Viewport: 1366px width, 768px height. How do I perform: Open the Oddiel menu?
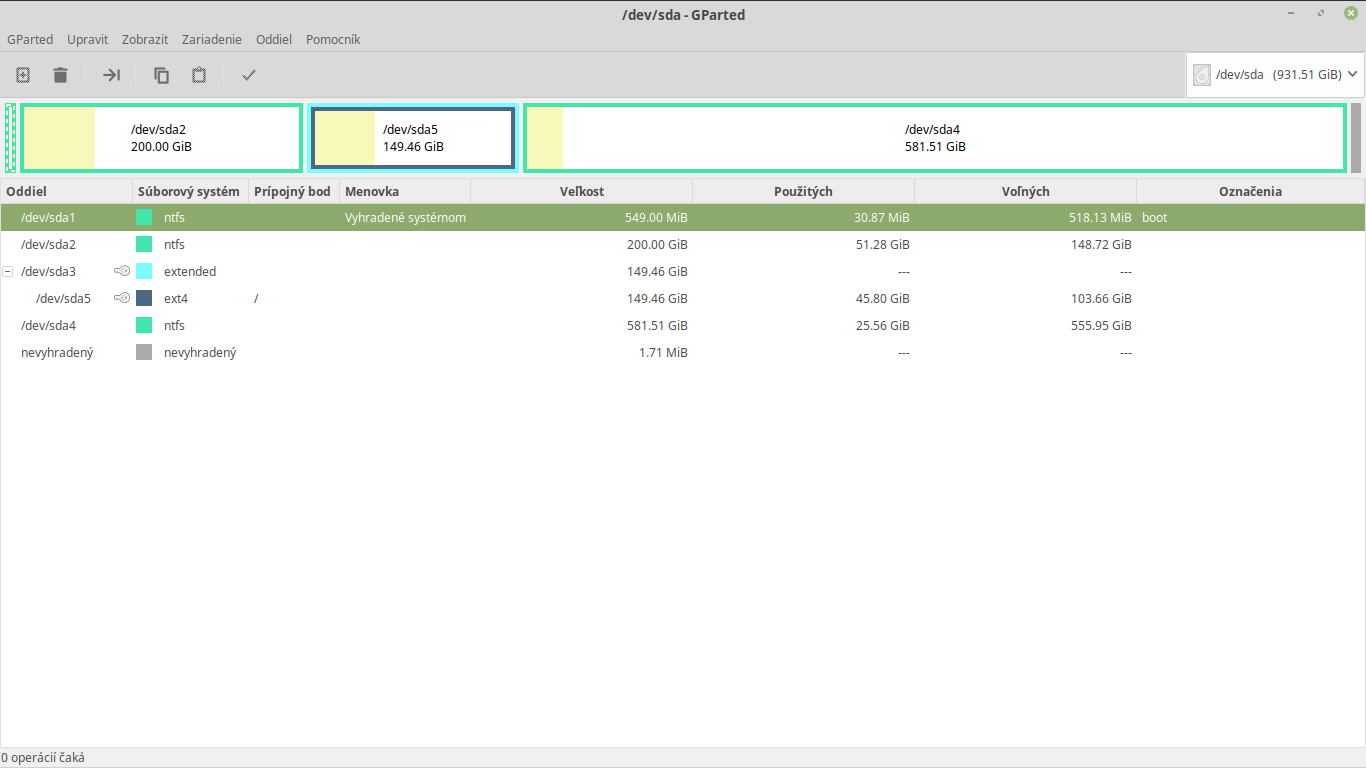(273, 40)
